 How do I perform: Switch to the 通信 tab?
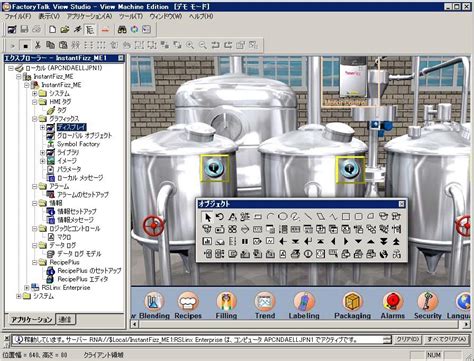(65, 320)
